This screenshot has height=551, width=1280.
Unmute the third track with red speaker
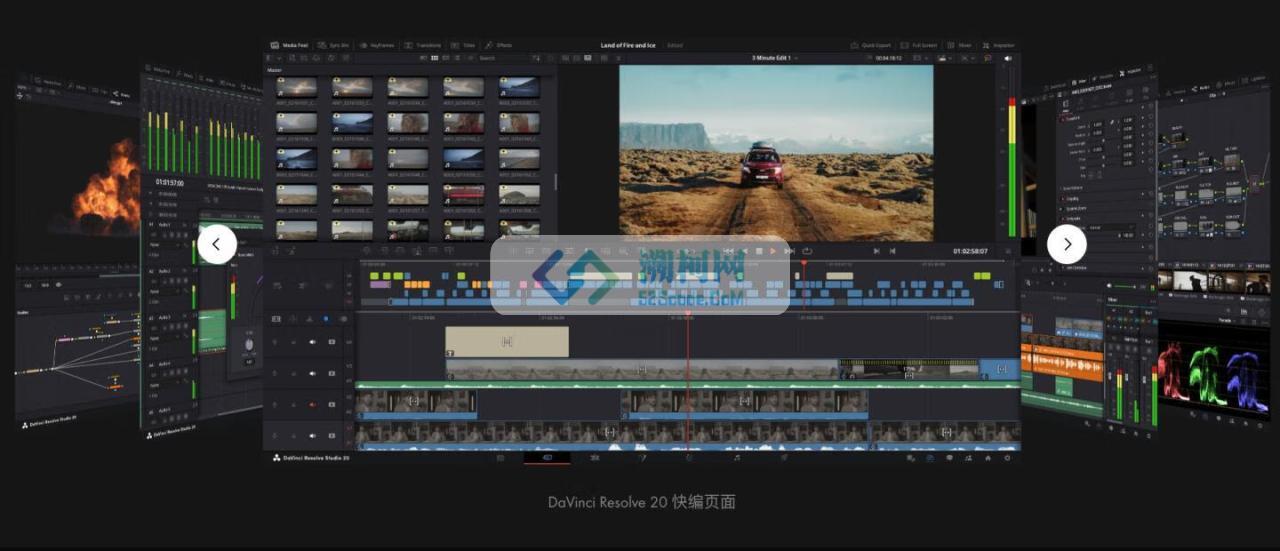coord(312,405)
